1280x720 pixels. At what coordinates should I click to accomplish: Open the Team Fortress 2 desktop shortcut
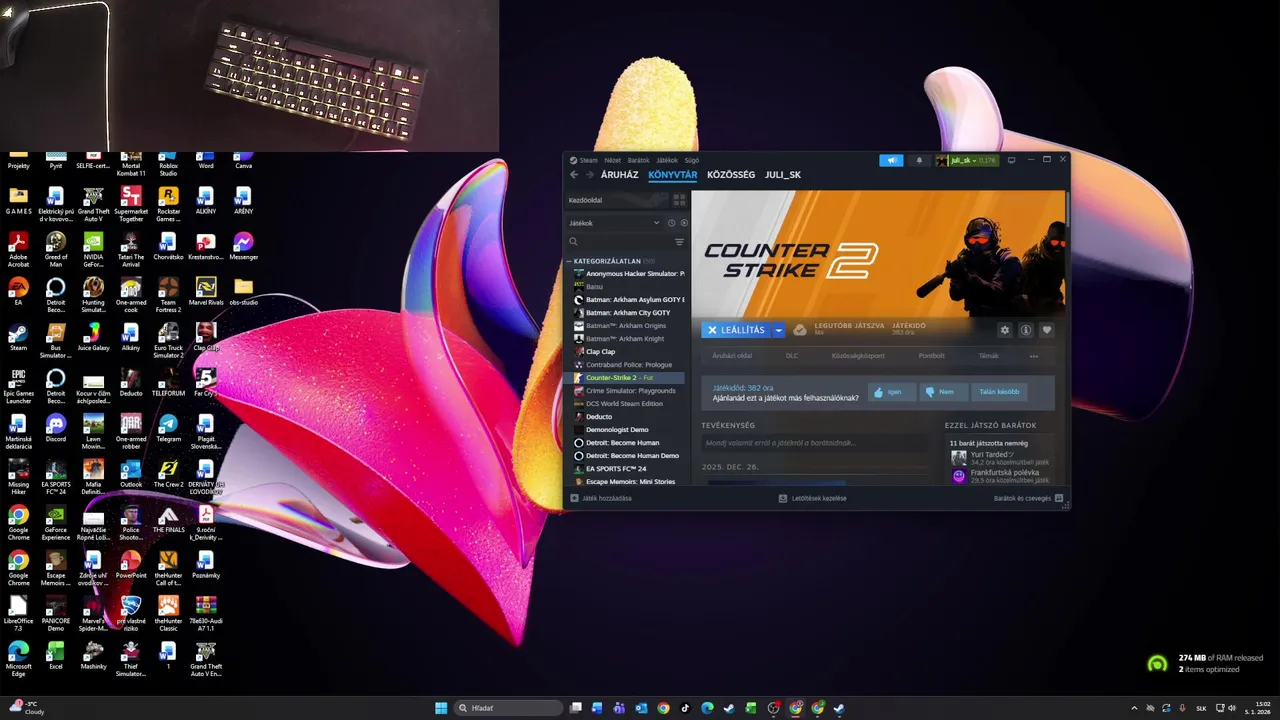(168, 295)
